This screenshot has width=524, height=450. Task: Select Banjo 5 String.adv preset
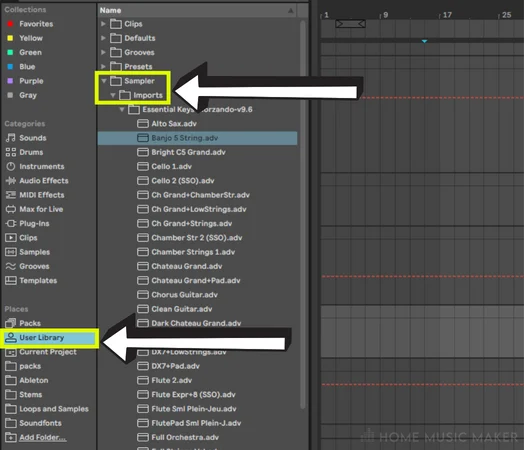tap(197, 138)
